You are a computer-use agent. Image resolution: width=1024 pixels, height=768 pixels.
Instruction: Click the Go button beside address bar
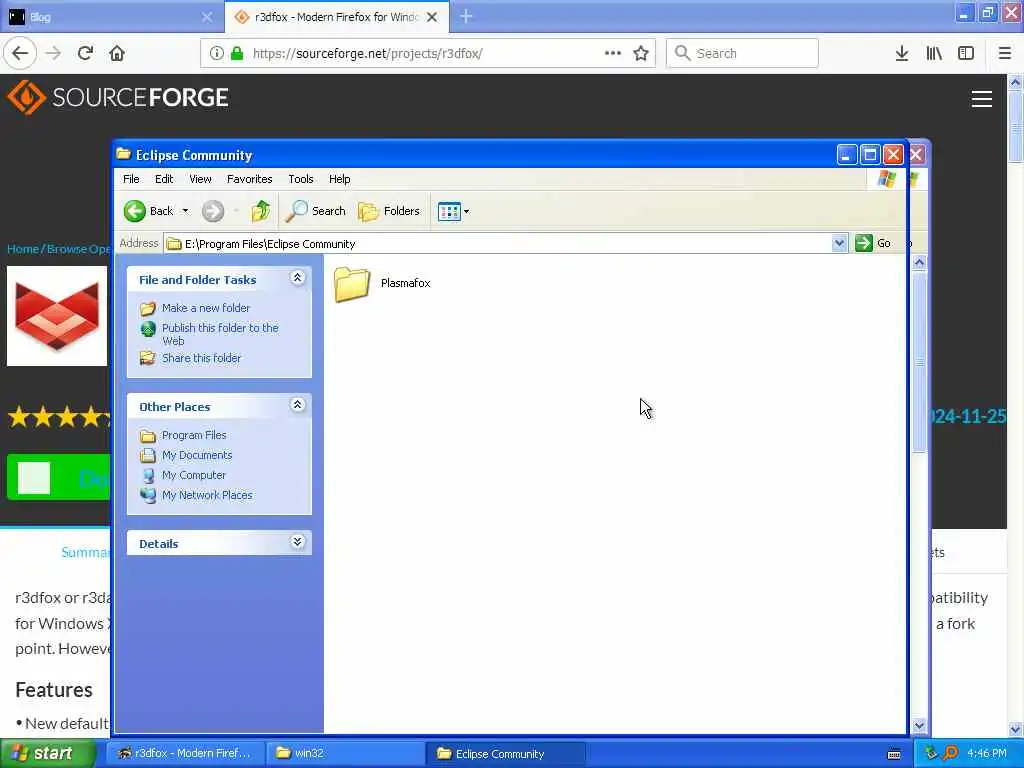click(x=873, y=243)
